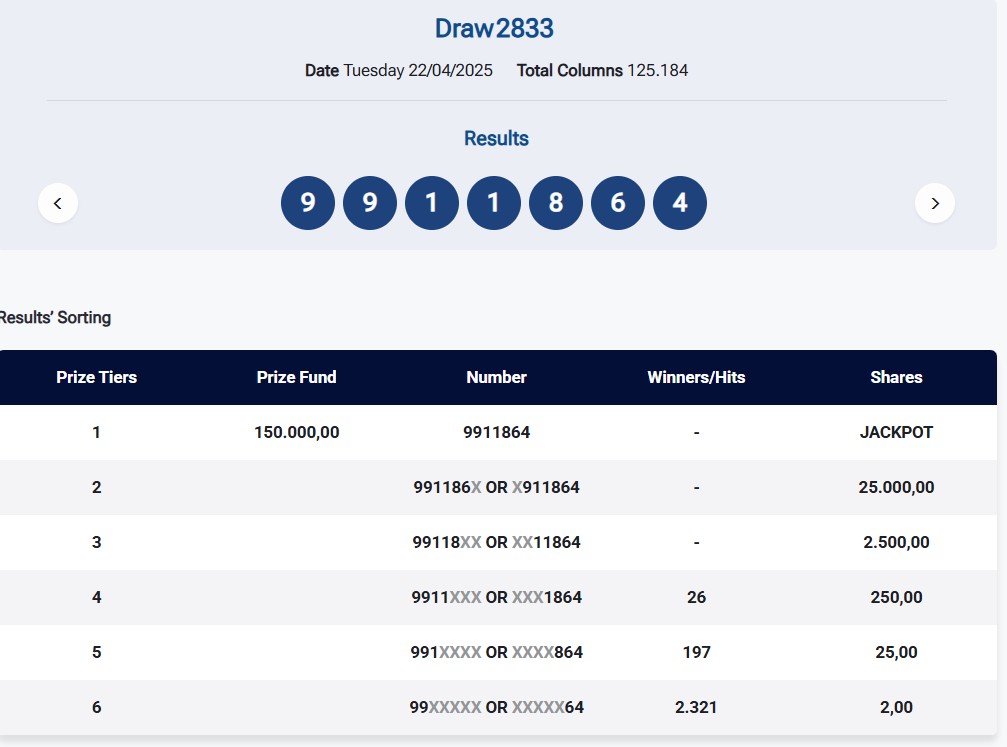
Task: Go to the previous draw with left arrow
Action: 58,203
